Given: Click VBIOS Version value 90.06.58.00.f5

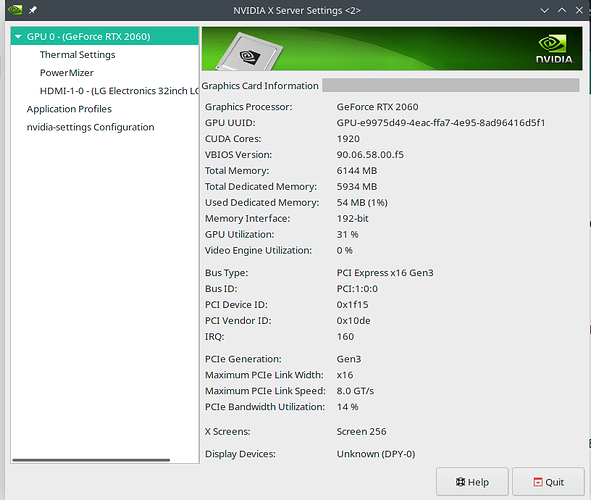Looking at the screenshot, I should pyautogui.click(x=370, y=154).
